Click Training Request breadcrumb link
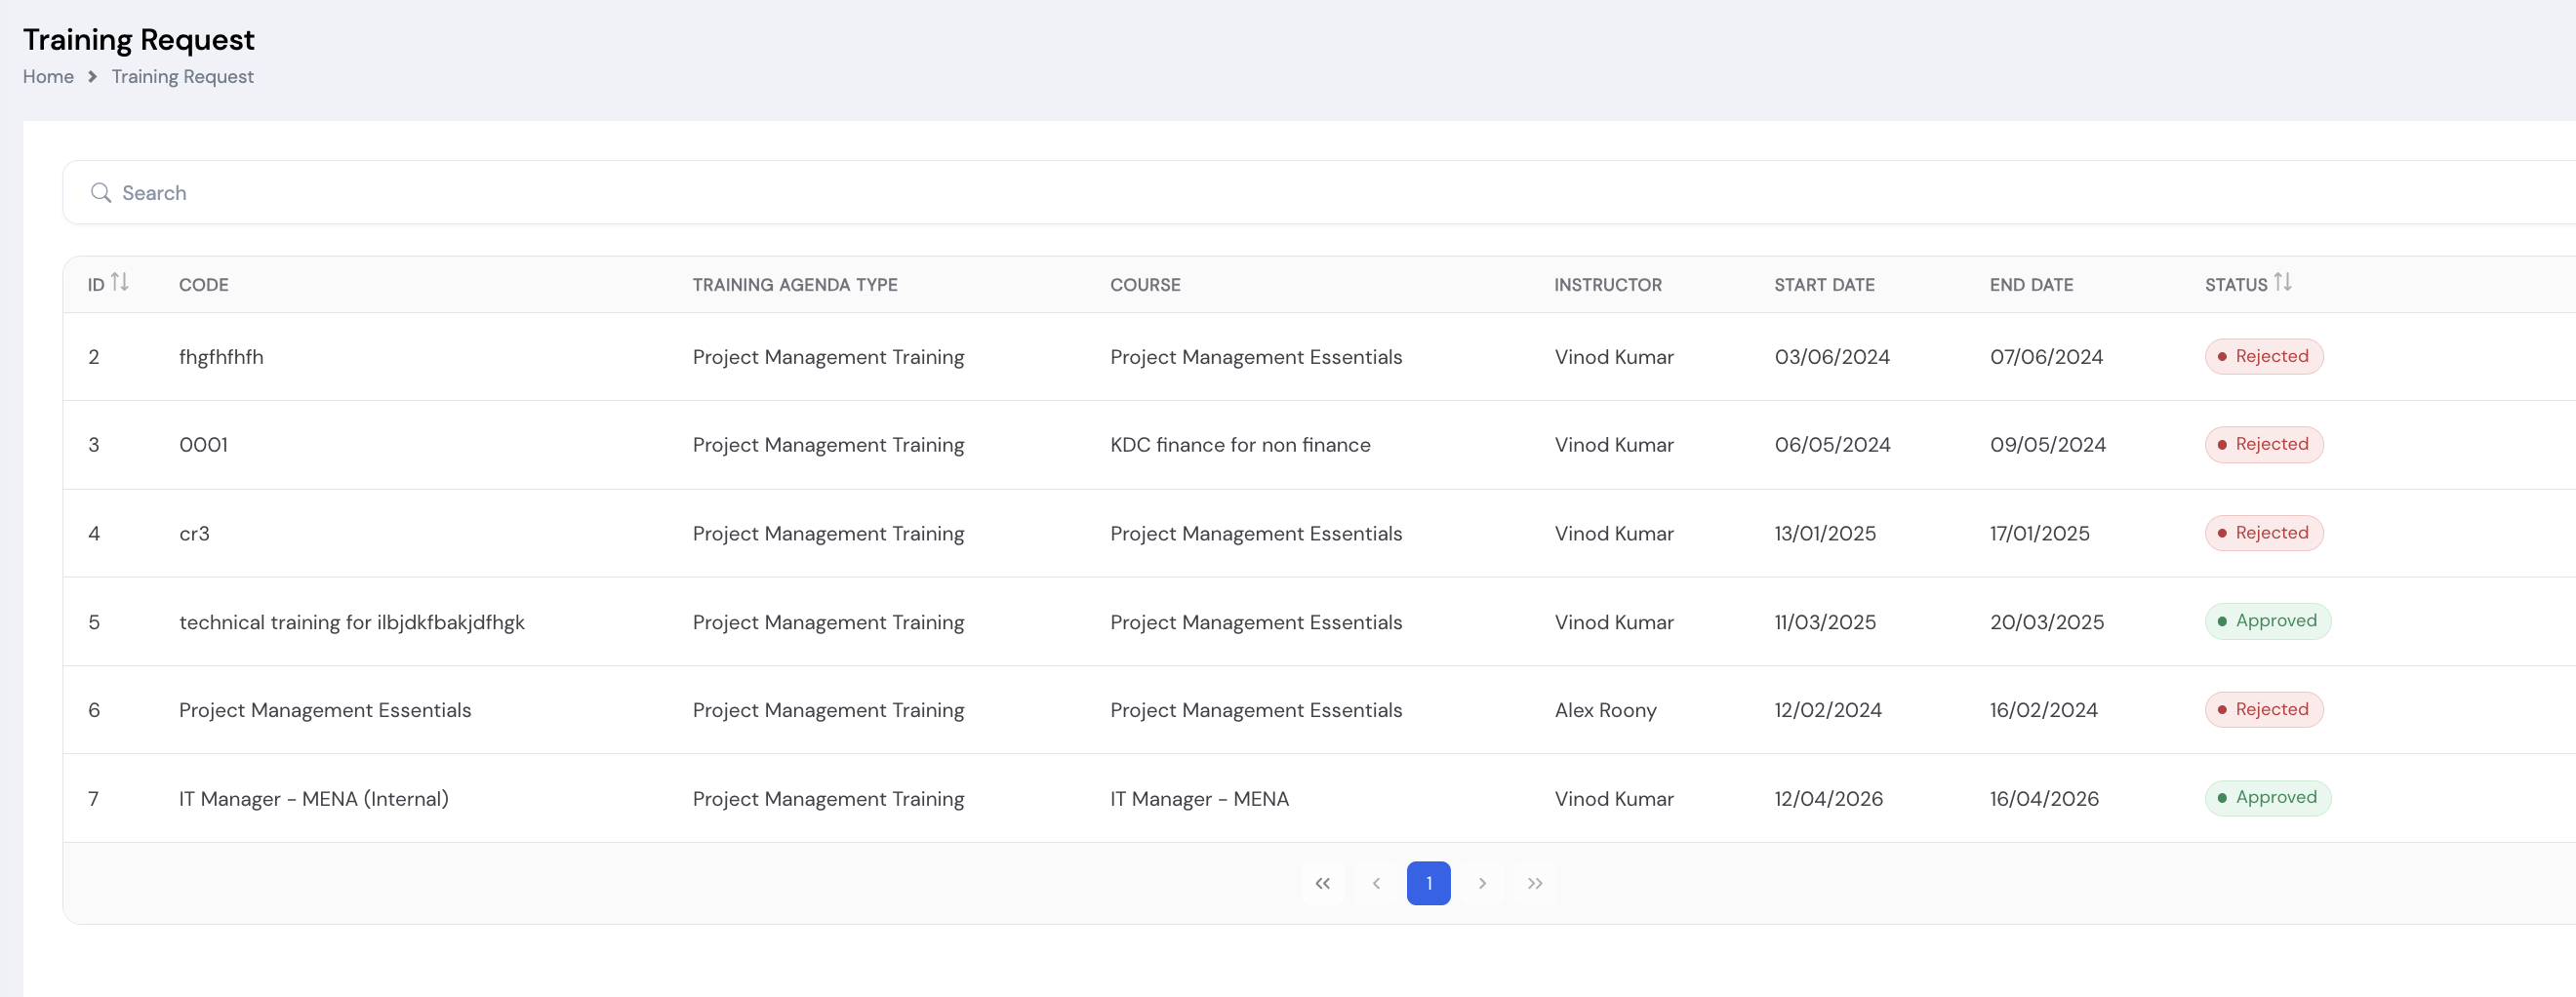The height and width of the screenshot is (997, 2576). pos(182,77)
